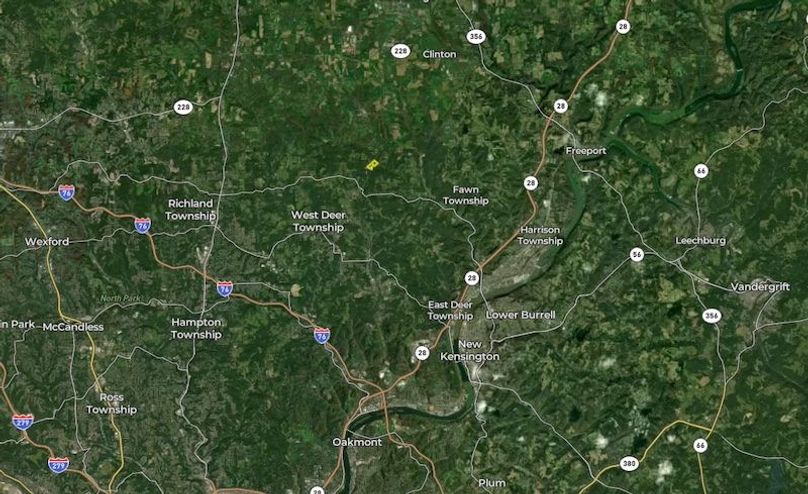Select the Vandergrift place label
This screenshot has width=808, height=494.
click(760, 287)
